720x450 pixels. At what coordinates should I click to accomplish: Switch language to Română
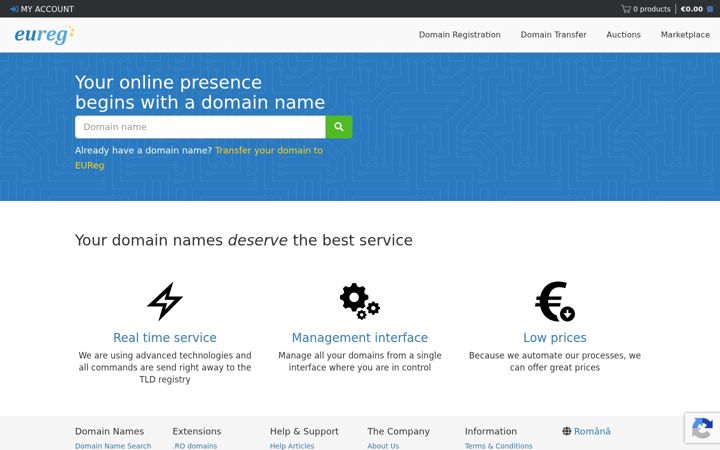(x=592, y=431)
